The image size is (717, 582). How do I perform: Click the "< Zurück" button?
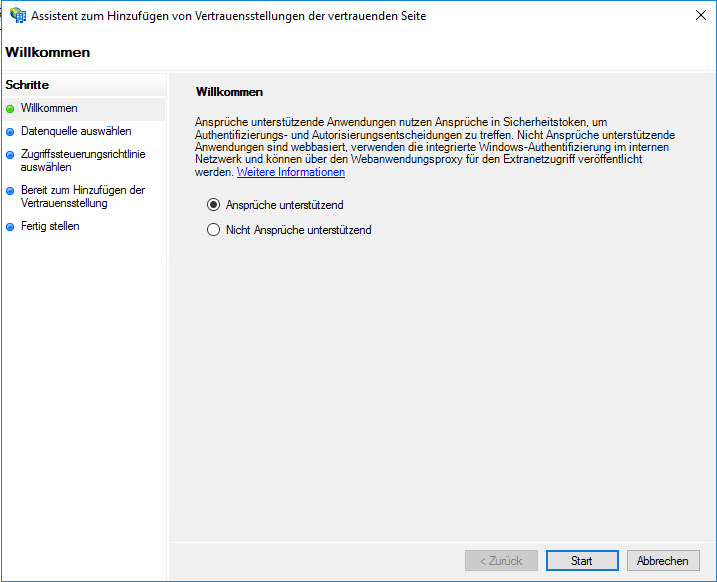click(x=501, y=561)
